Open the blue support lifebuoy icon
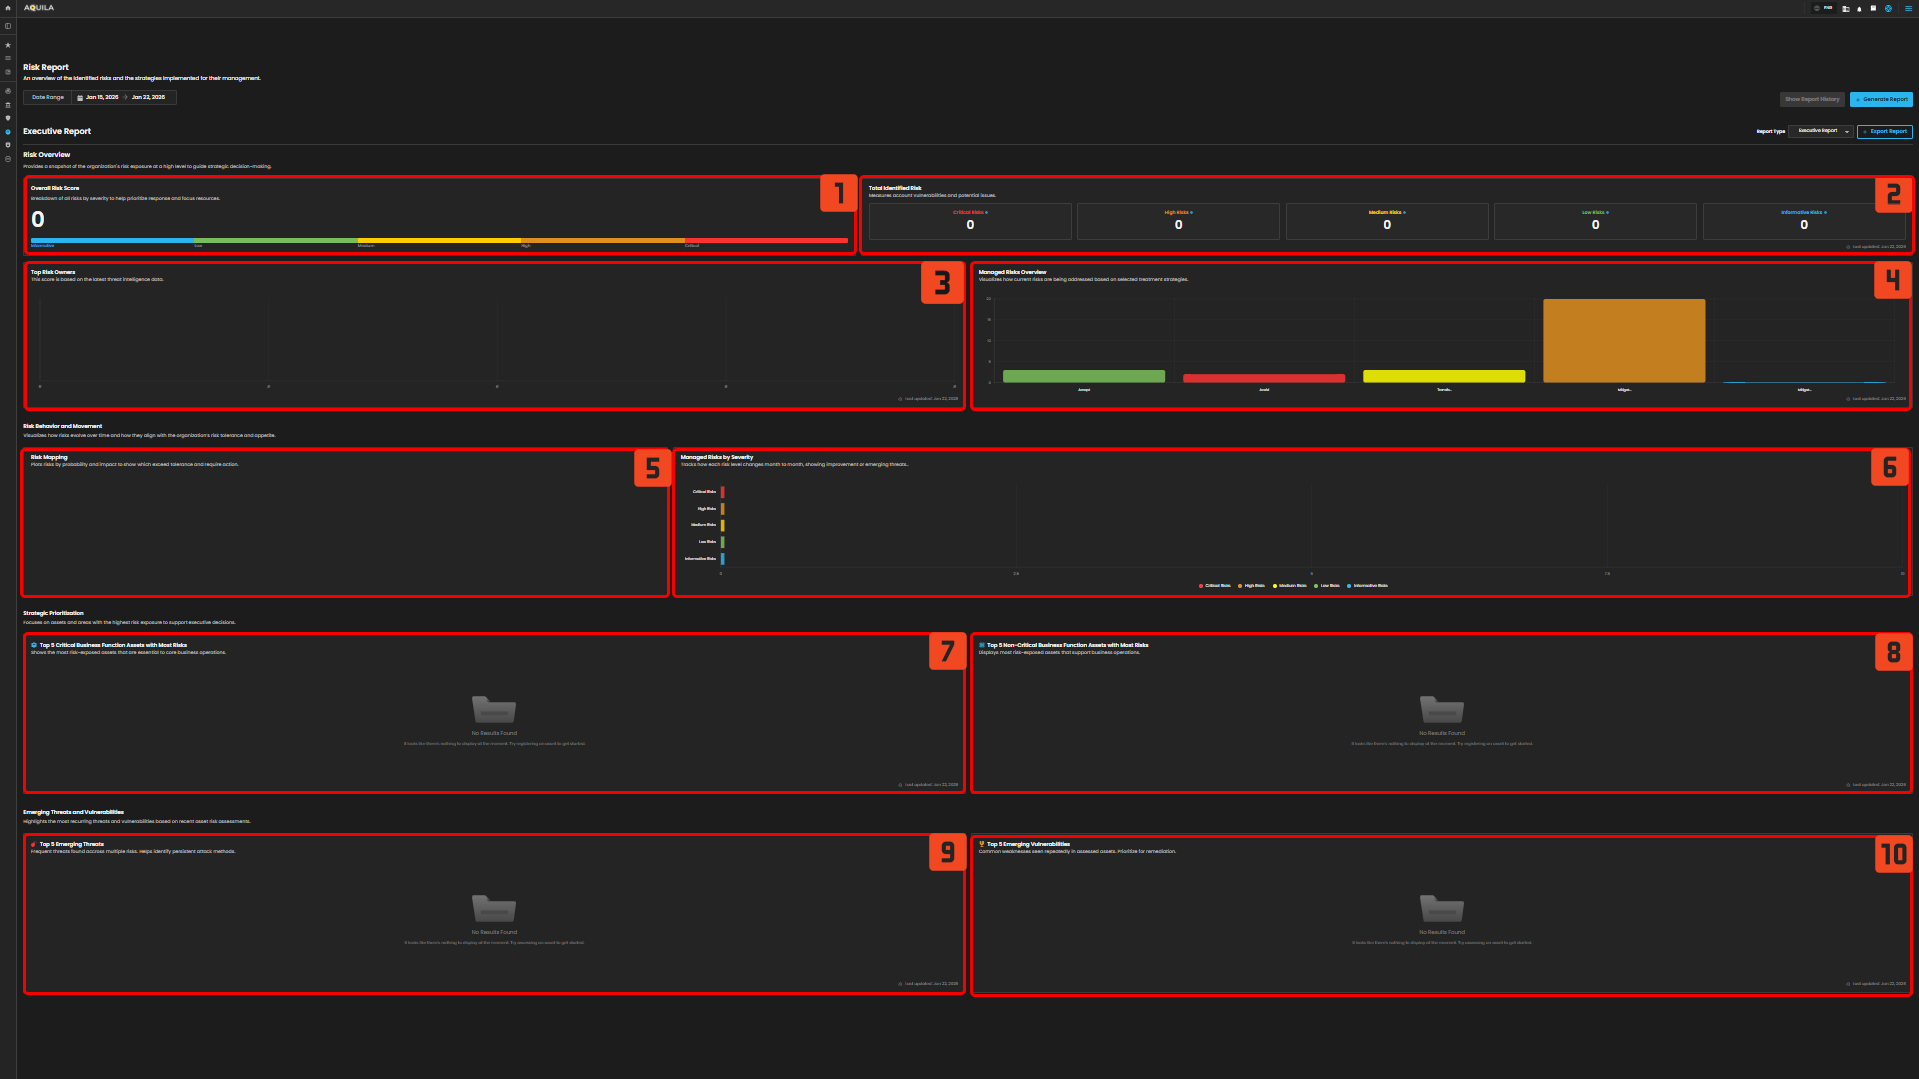1919x1079 pixels. point(1888,8)
